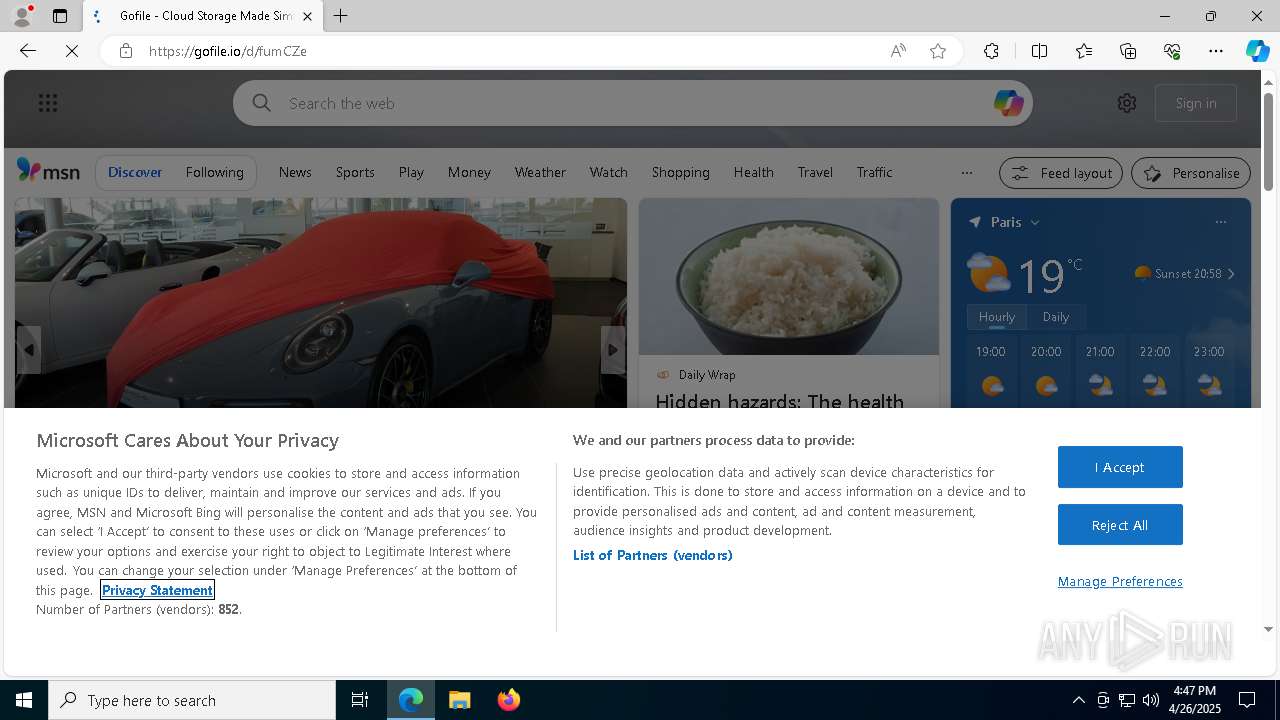Screen dimensions: 1280x720
Task: Open the profile icon in title bar
Action: pyautogui.click(x=21, y=15)
